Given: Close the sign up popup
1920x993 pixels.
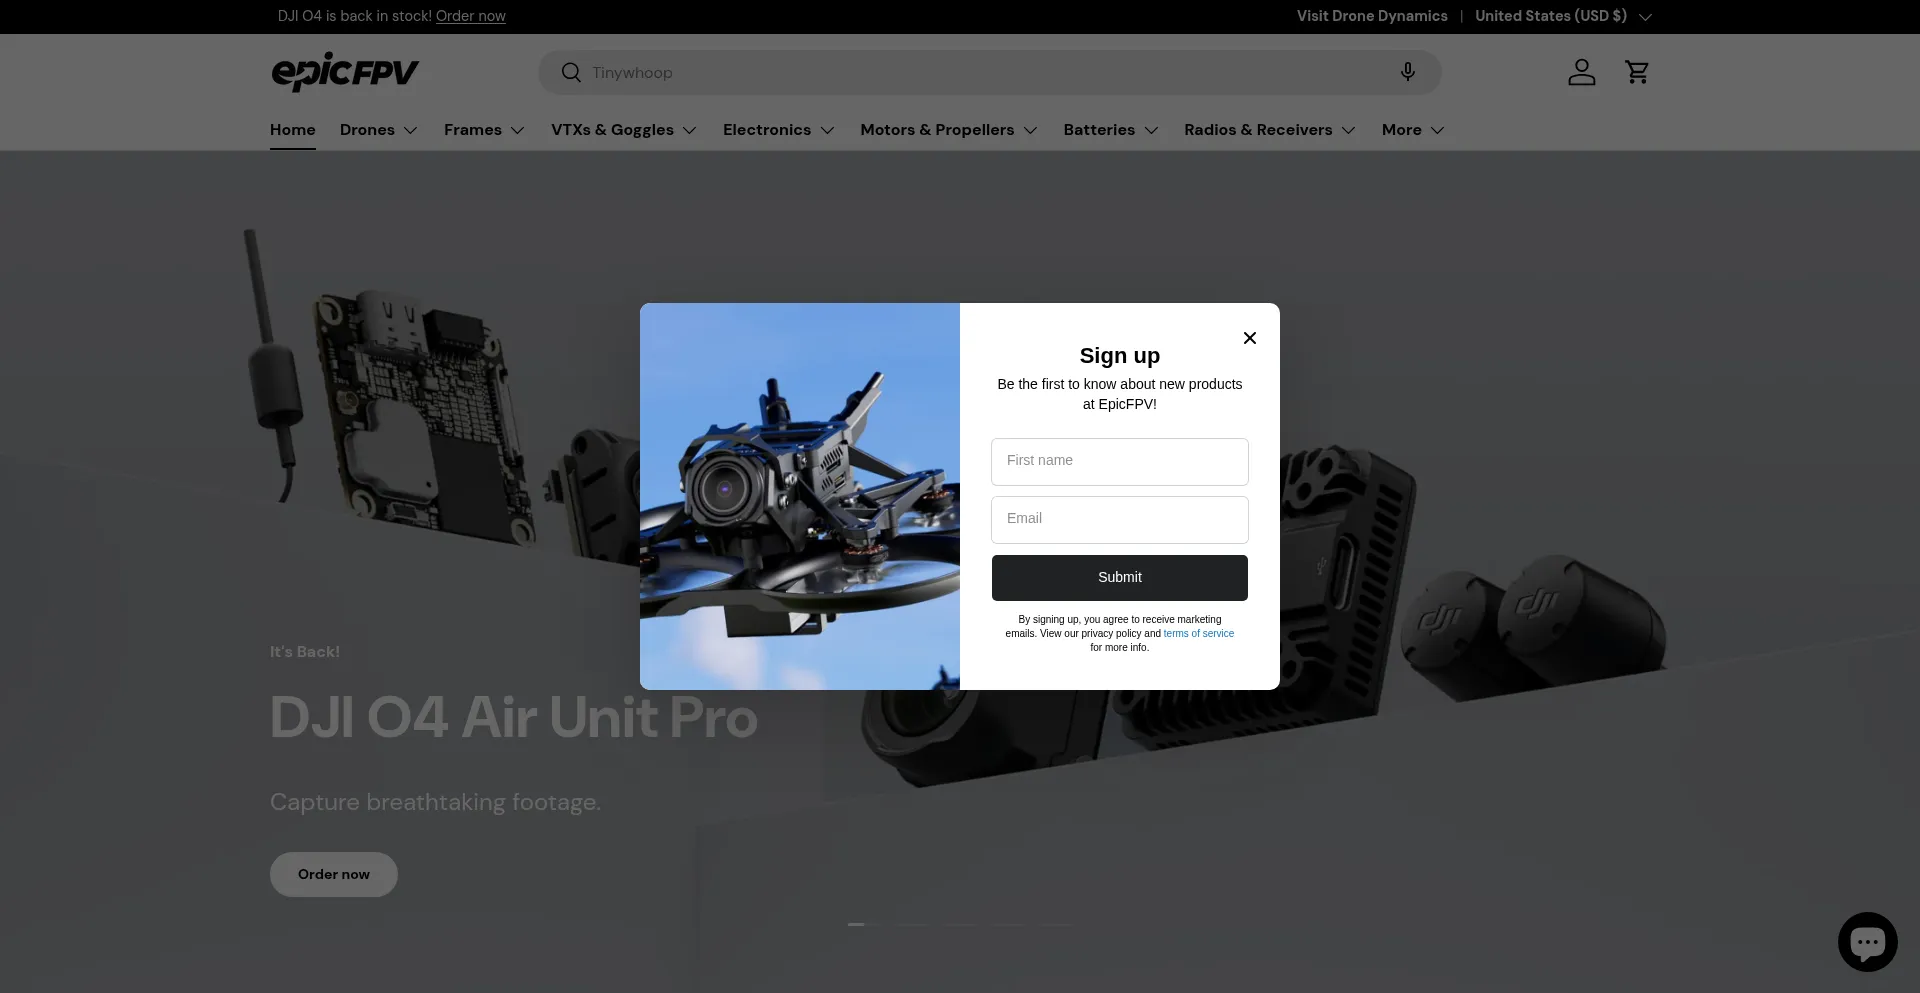Looking at the screenshot, I should [1249, 338].
